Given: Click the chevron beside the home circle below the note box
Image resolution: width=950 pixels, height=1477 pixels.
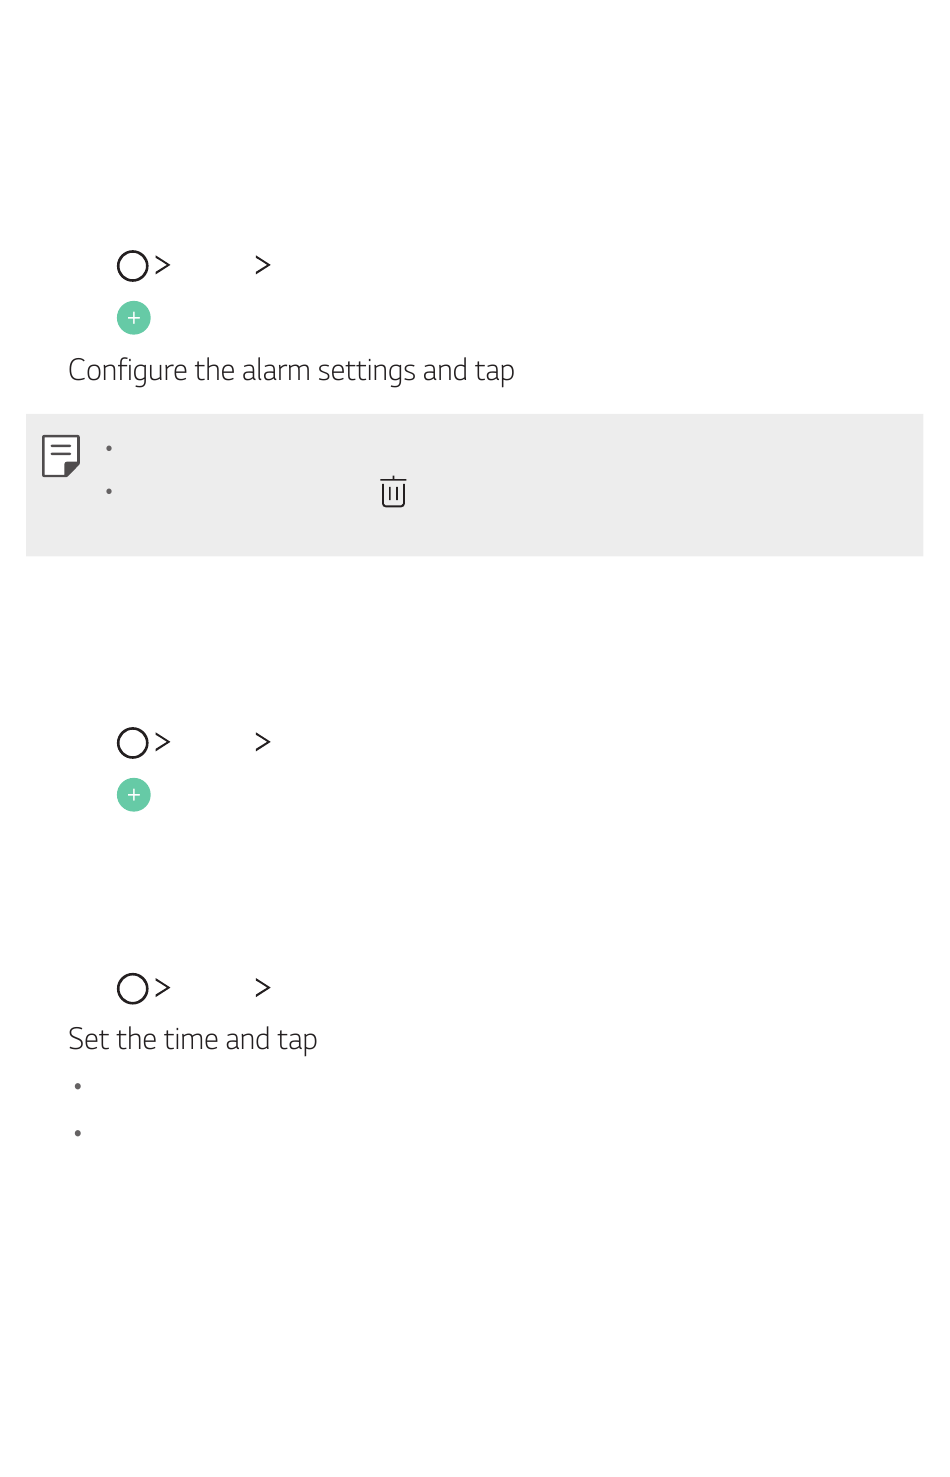Looking at the screenshot, I should click(x=163, y=742).
